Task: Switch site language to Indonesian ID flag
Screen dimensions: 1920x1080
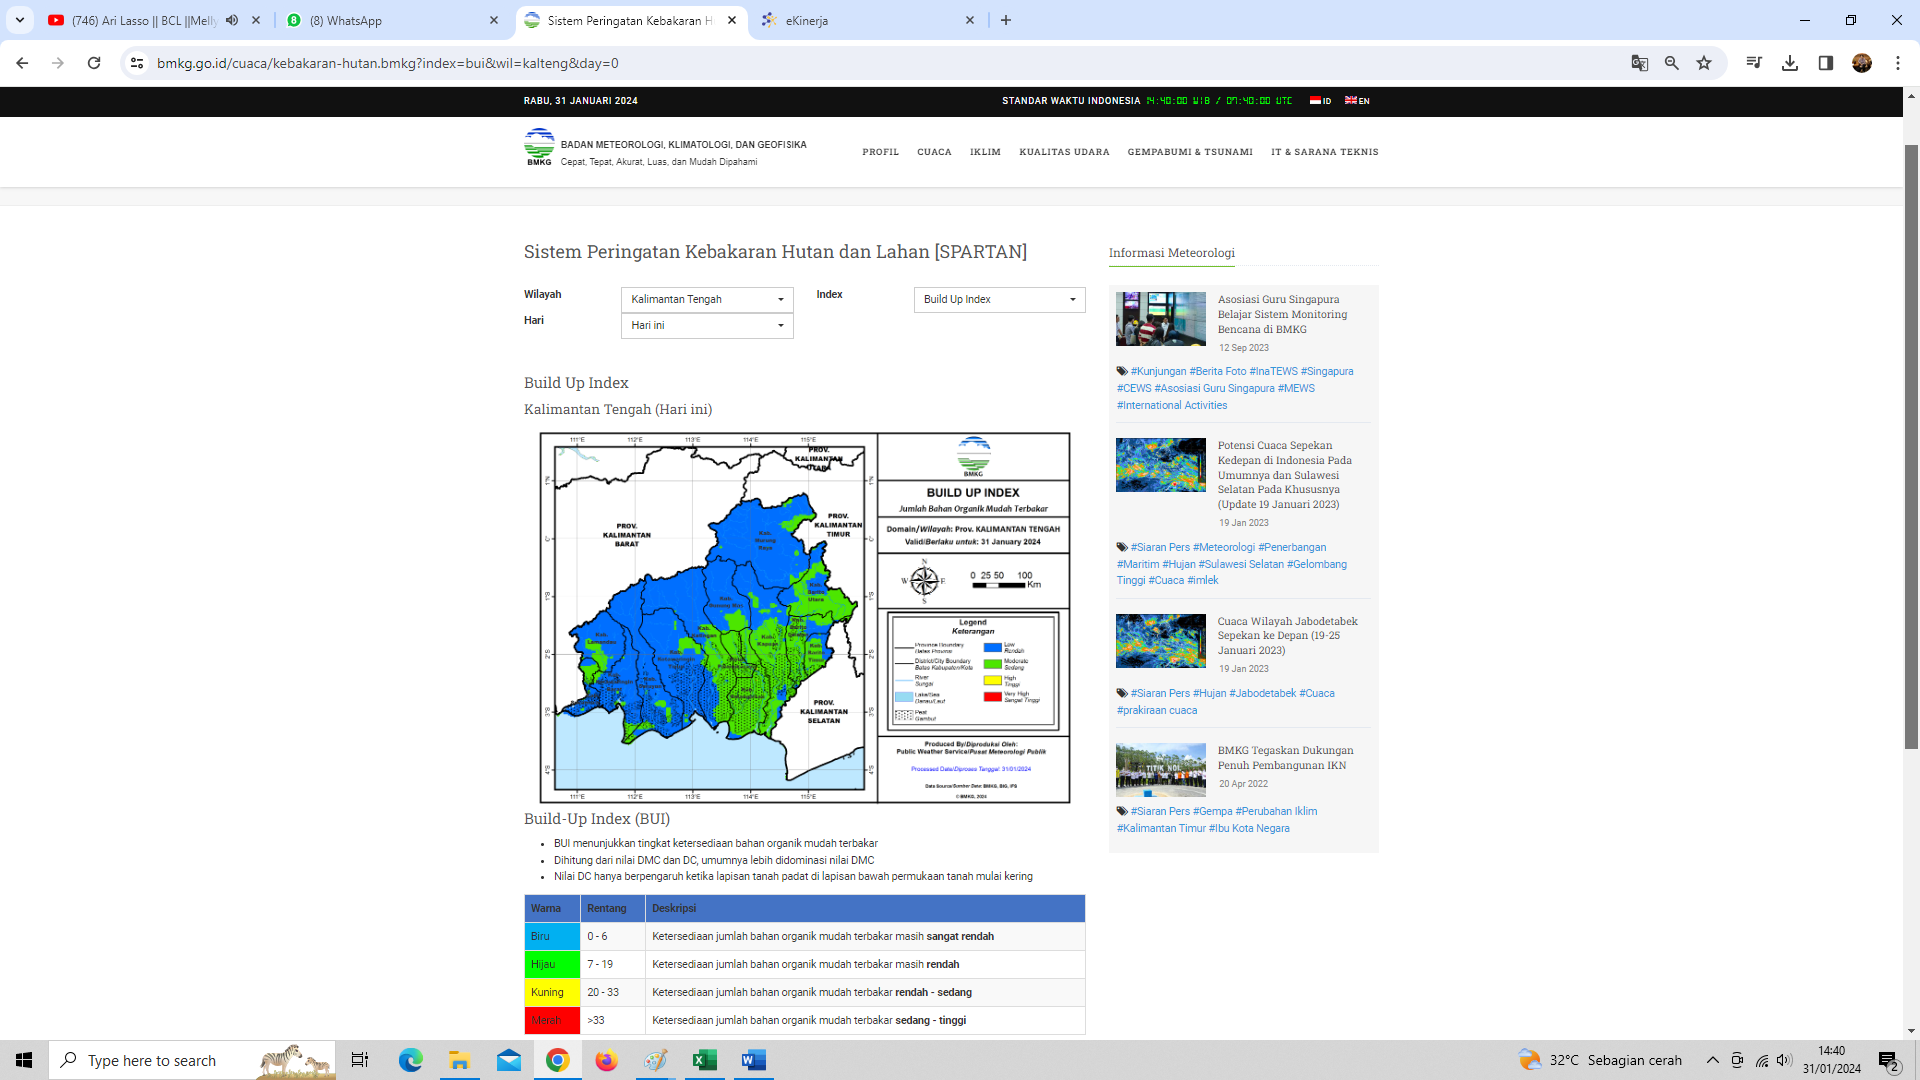Action: [1321, 101]
